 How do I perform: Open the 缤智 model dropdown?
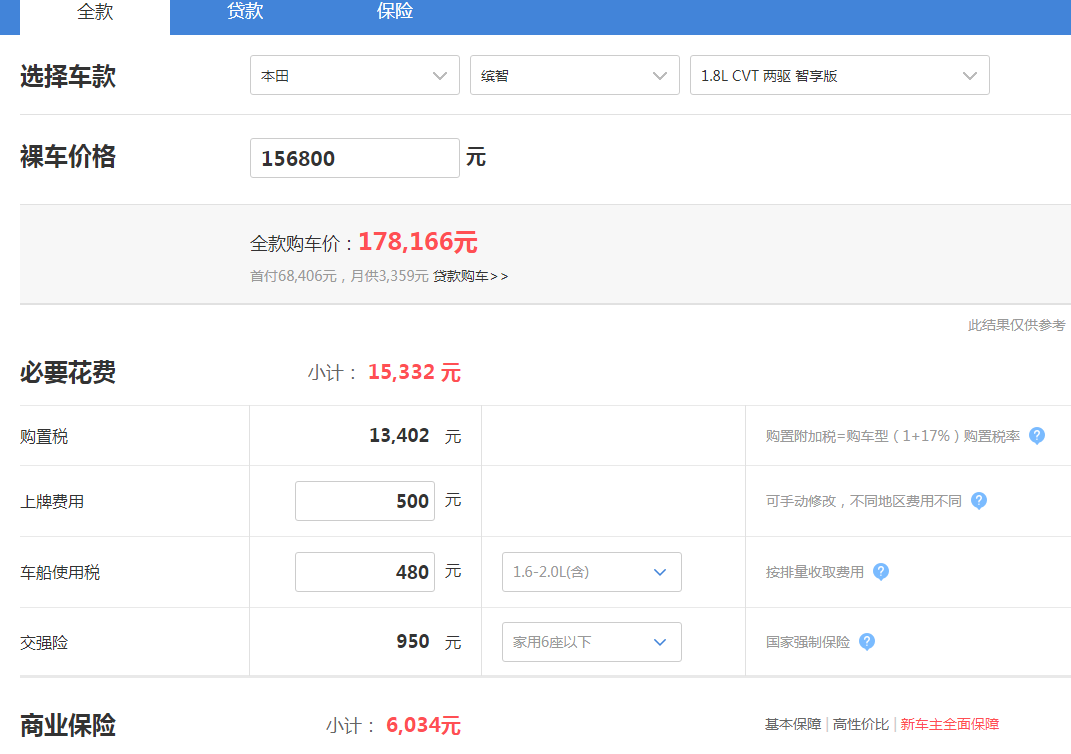click(x=574, y=75)
